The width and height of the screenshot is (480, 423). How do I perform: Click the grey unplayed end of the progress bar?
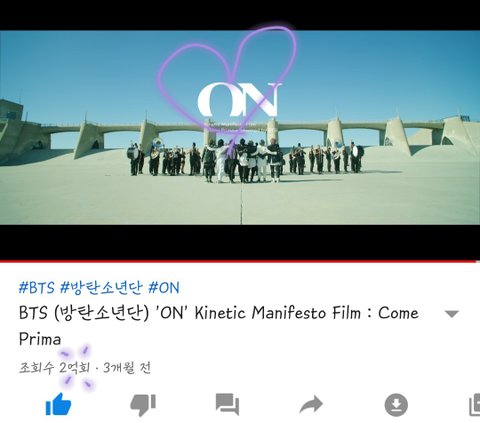[478, 261]
